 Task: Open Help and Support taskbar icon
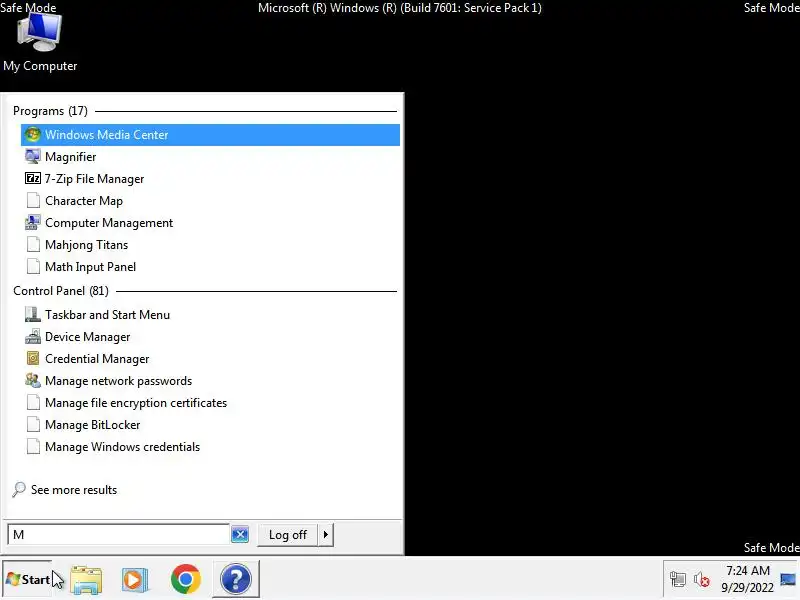click(x=235, y=579)
